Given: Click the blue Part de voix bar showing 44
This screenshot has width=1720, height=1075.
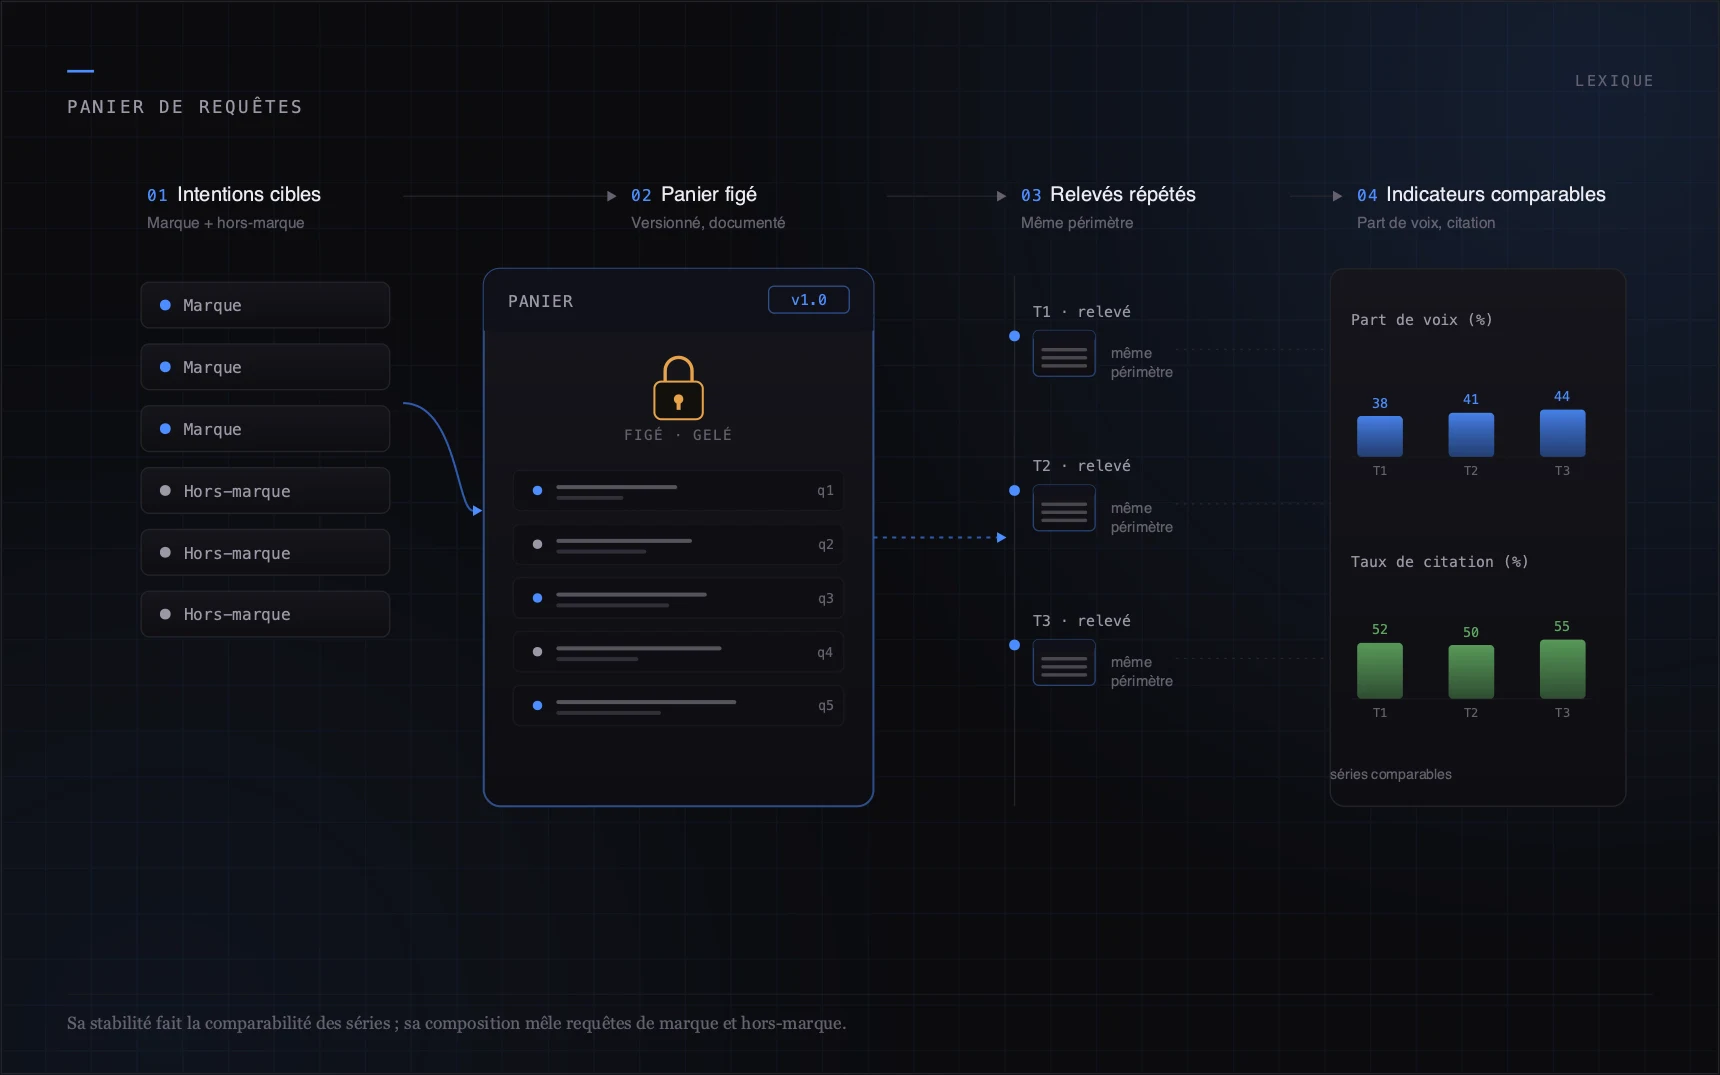Looking at the screenshot, I should click(1562, 433).
